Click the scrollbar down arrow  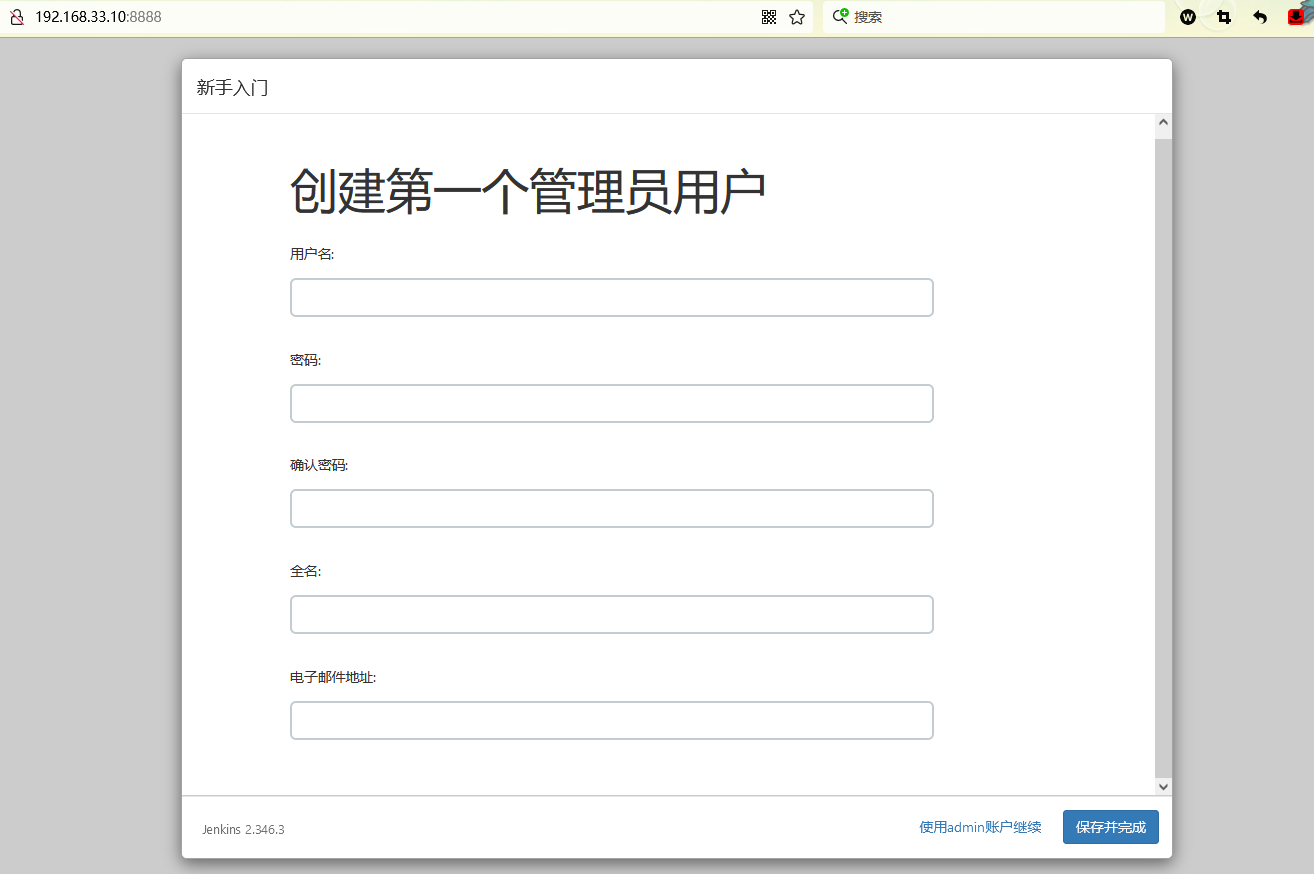[1163, 787]
